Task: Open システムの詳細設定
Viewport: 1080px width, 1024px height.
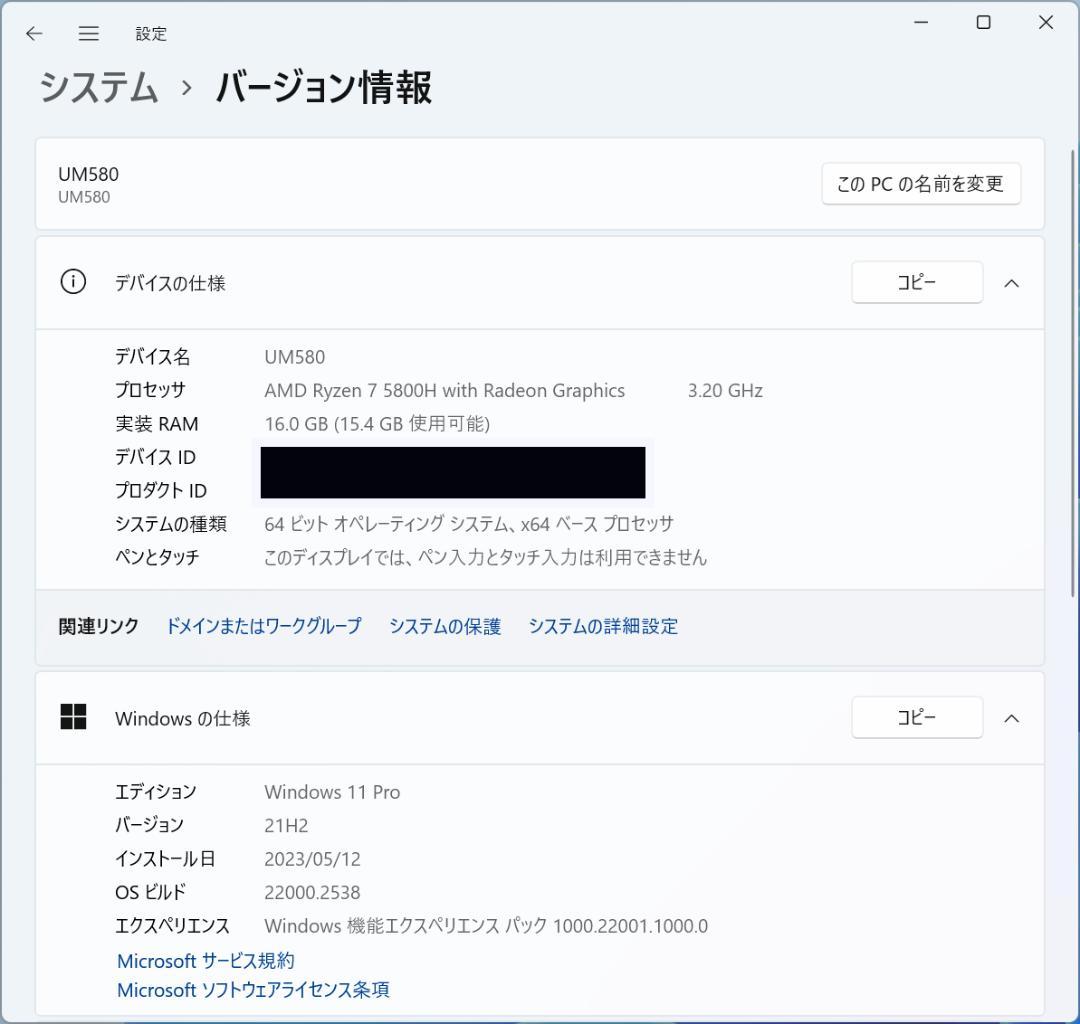Action: click(602, 626)
